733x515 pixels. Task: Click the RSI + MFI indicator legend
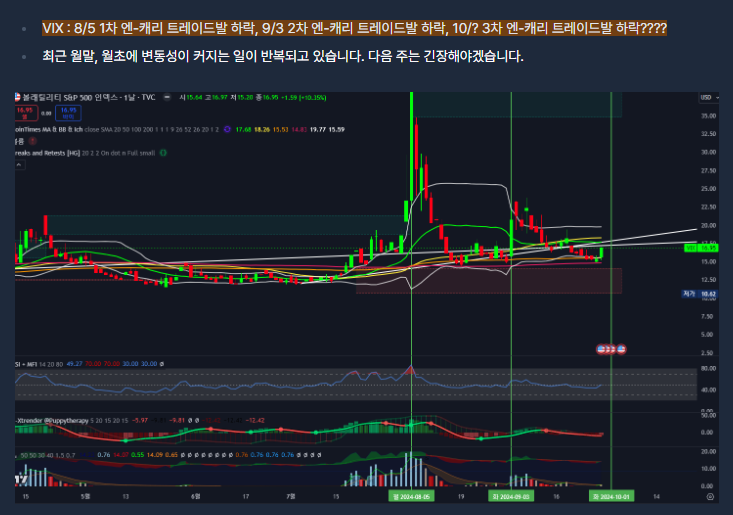[x=40, y=364]
